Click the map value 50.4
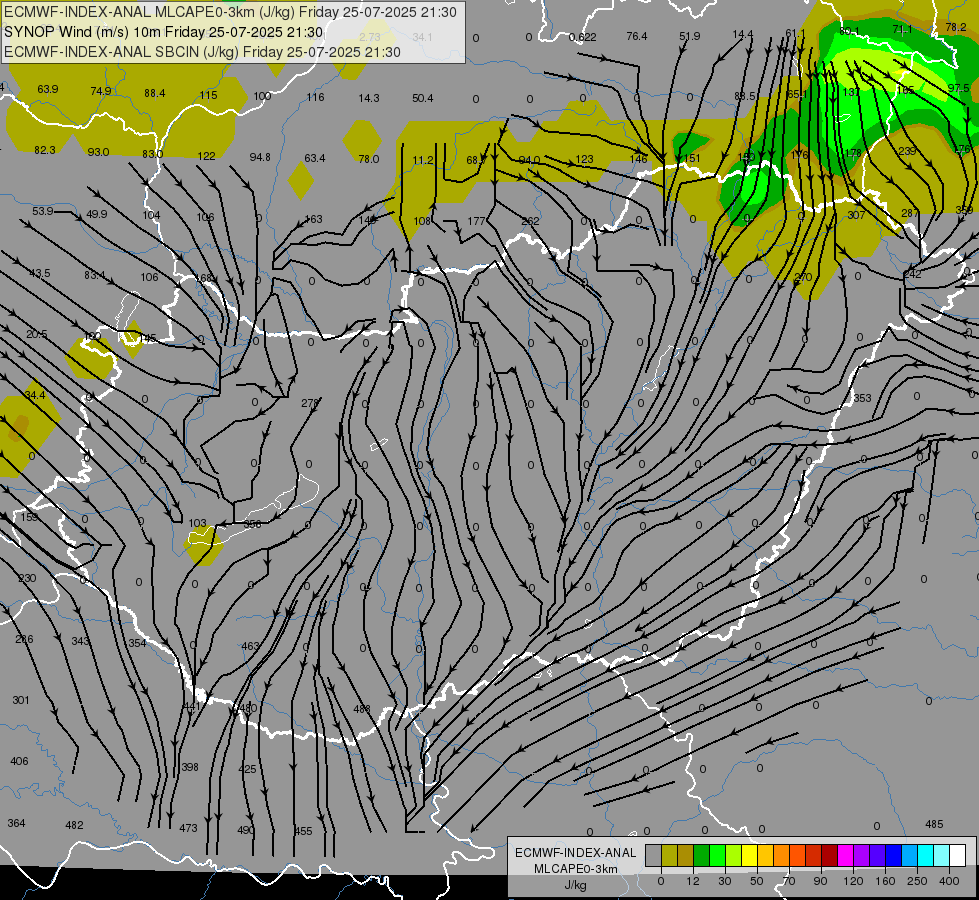The image size is (979, 900). [423, 98]
